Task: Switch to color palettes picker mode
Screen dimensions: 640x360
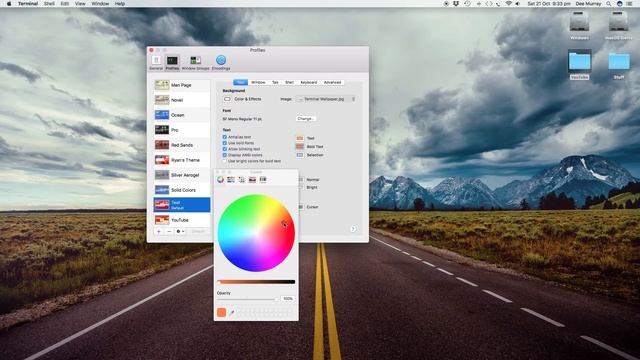Action: 242,180
